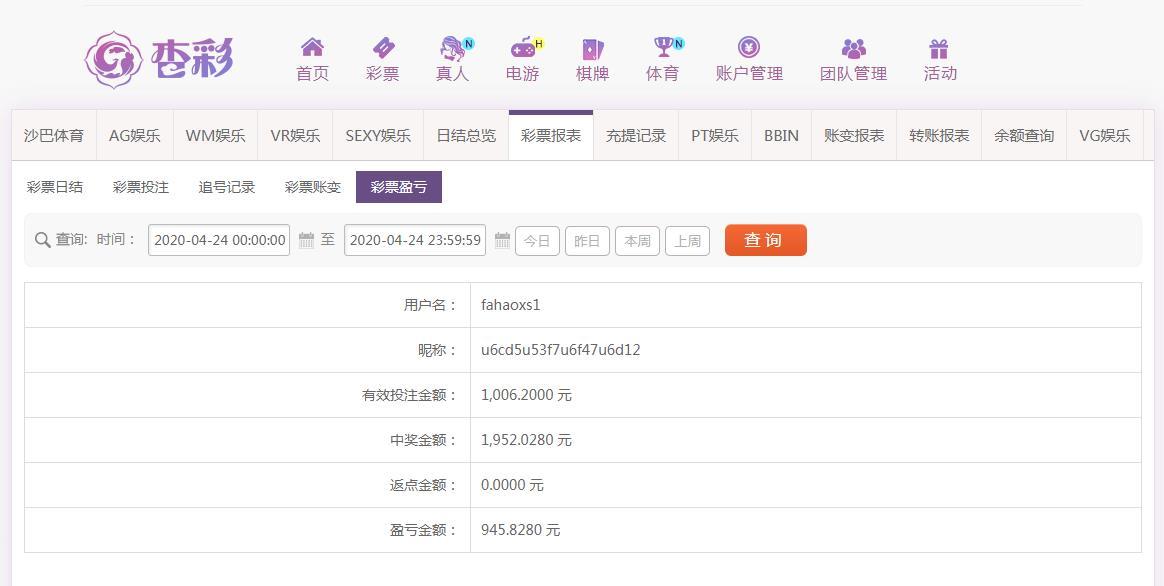This screenshot has width=1164, height=586.
Task: Click username value fahaoxs1
Action: coord(511,305)
